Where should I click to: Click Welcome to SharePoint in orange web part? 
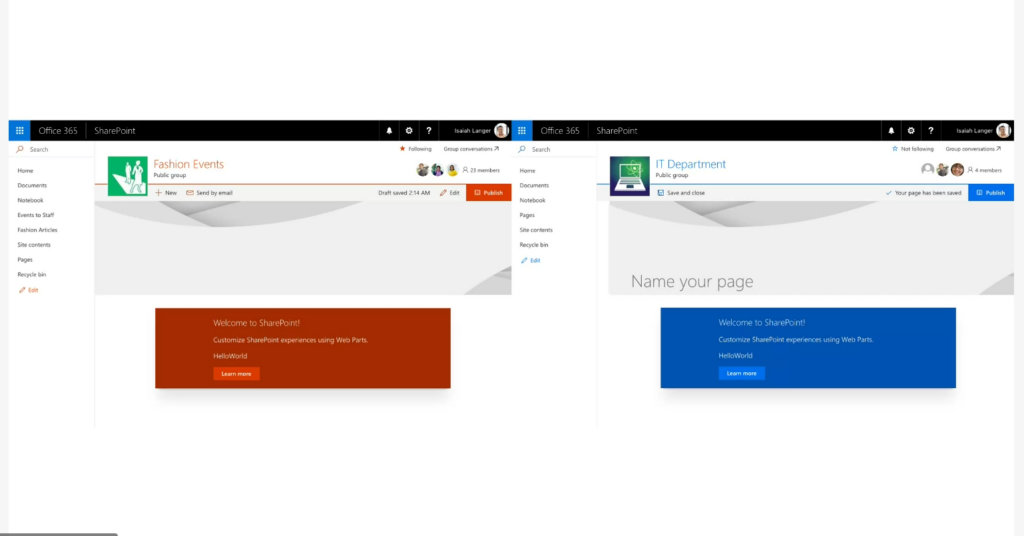(x=257, y=323)
